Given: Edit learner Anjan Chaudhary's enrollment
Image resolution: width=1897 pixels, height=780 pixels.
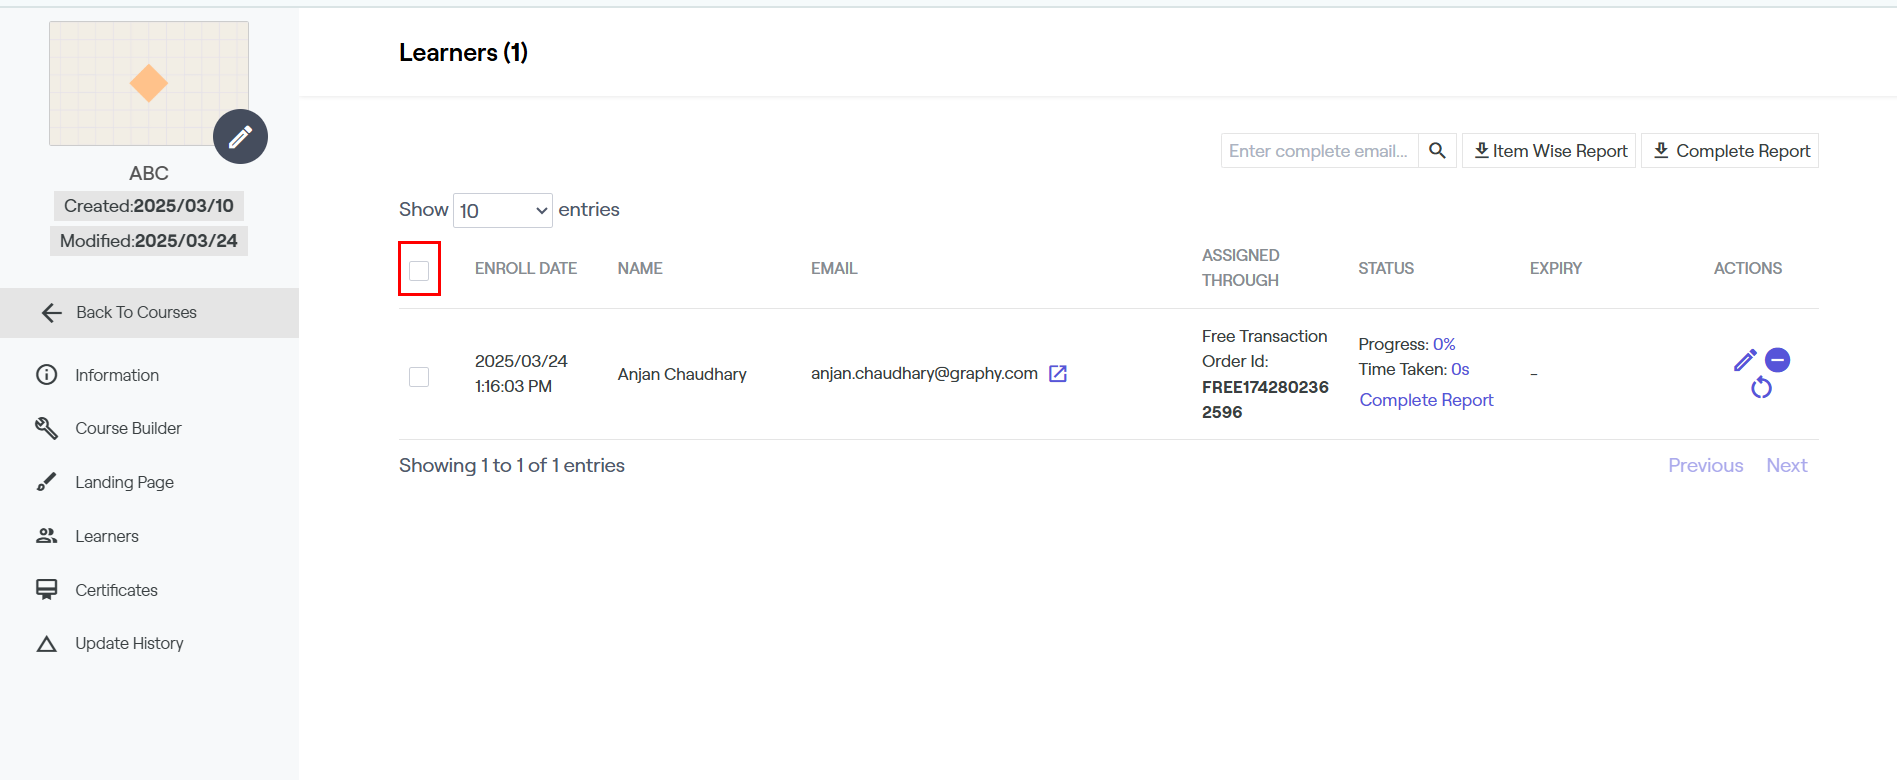Looking at the screenshot, I should (1745, 361).
